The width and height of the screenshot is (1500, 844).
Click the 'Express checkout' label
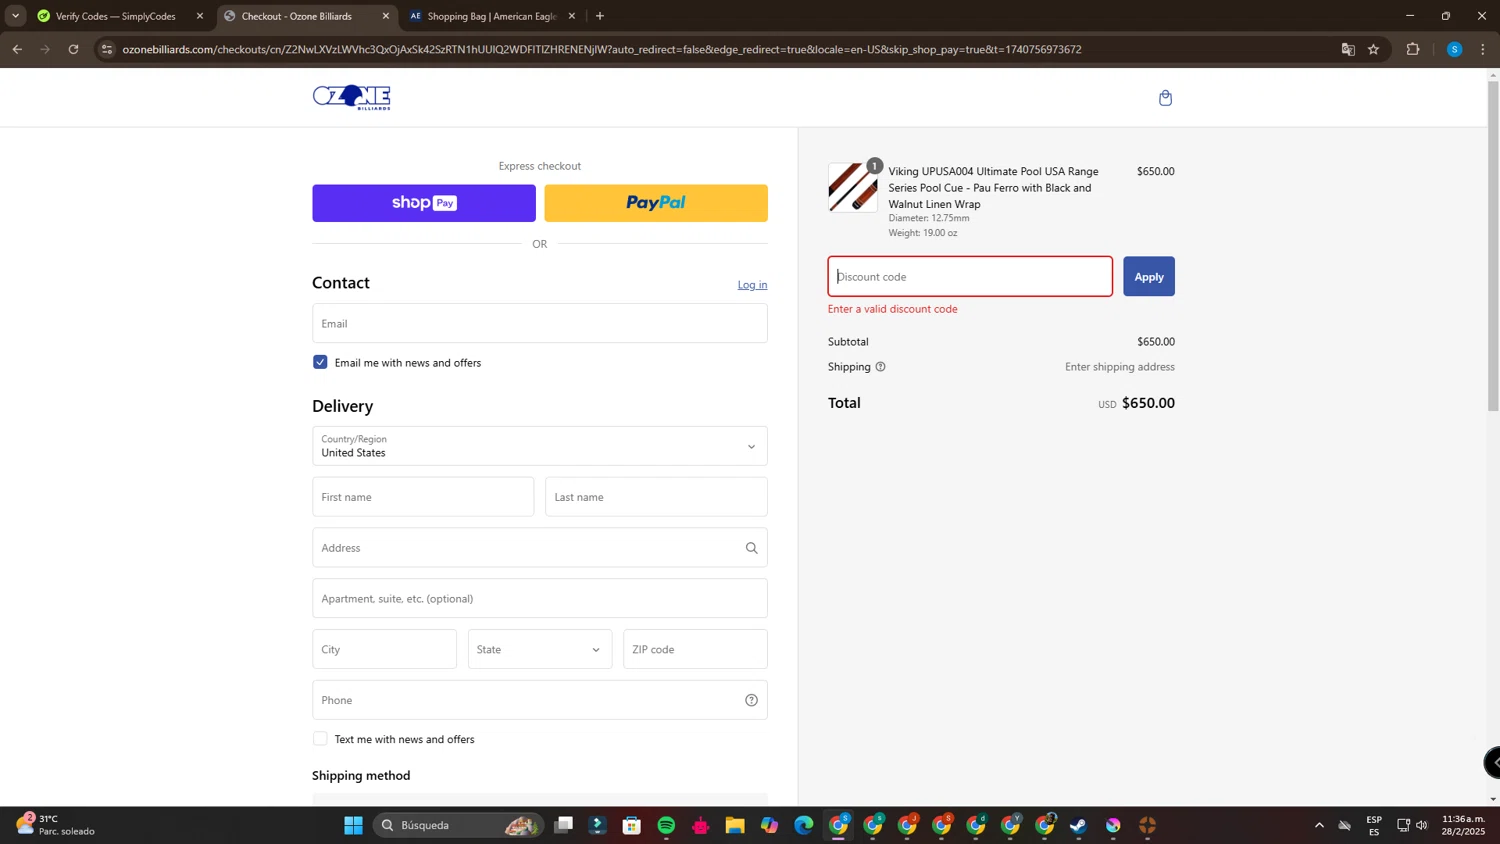coord(540,166)
